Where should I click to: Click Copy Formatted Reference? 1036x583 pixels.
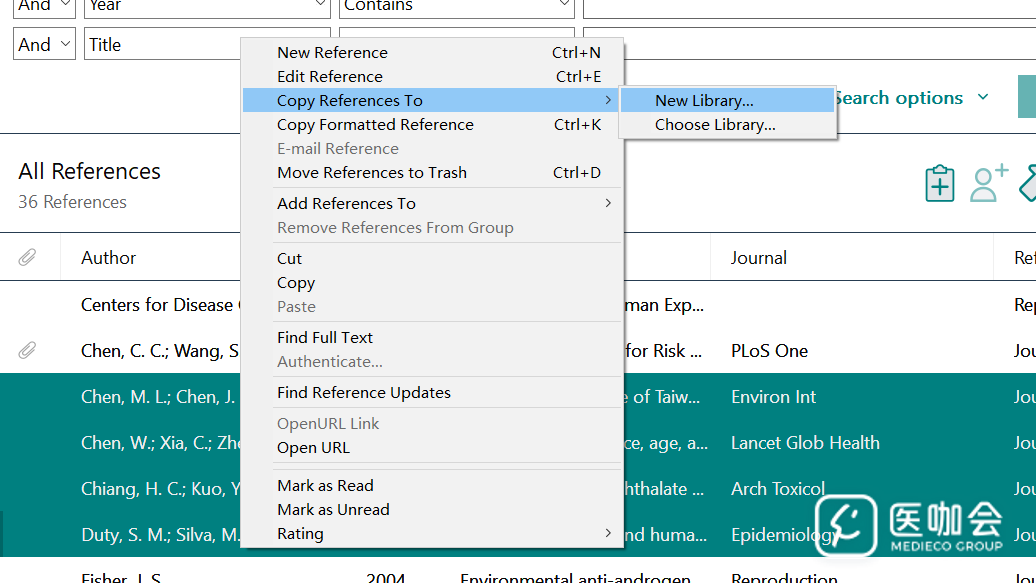375,125
